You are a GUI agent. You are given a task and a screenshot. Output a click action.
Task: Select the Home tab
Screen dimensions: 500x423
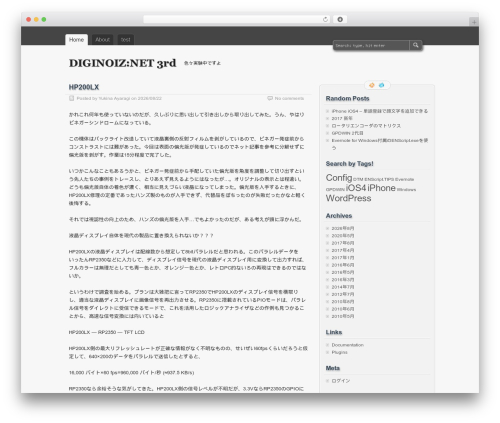76,40
